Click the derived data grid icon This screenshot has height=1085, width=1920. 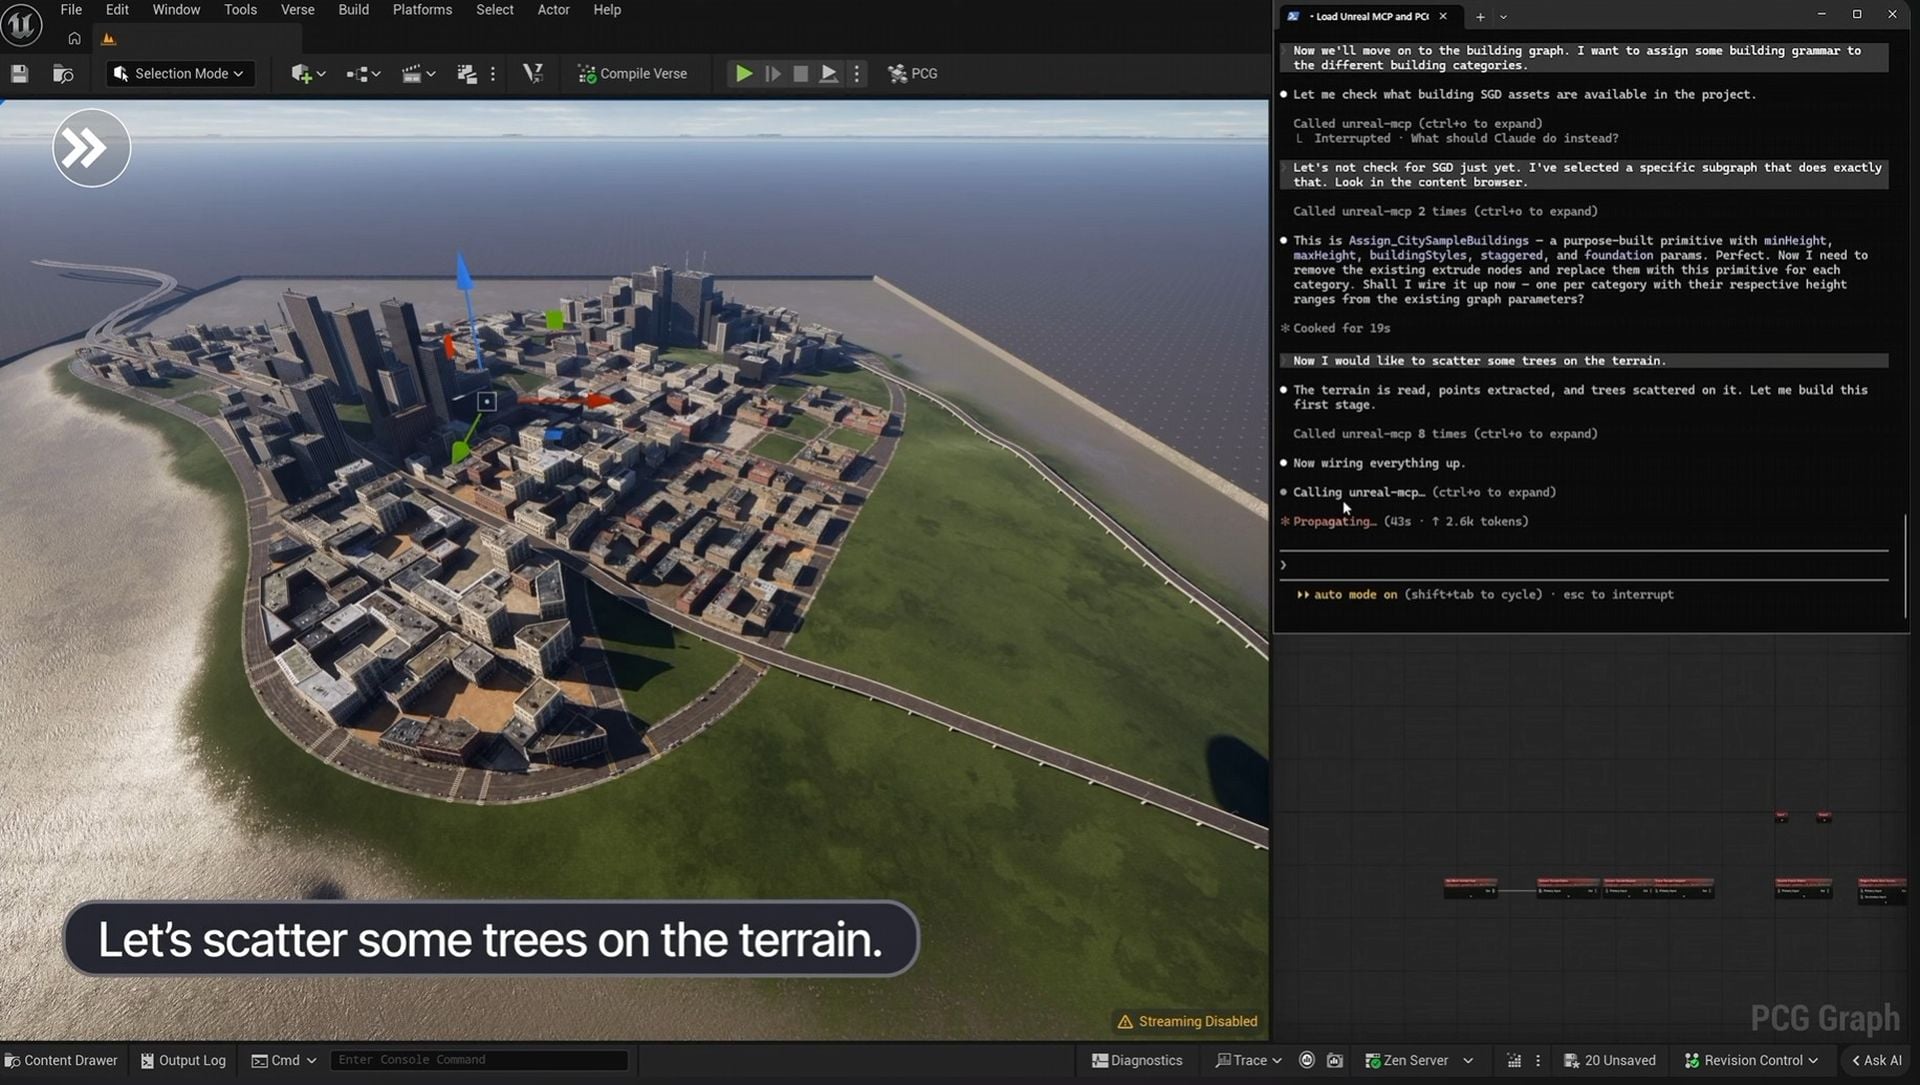tap(1513, 1060)
